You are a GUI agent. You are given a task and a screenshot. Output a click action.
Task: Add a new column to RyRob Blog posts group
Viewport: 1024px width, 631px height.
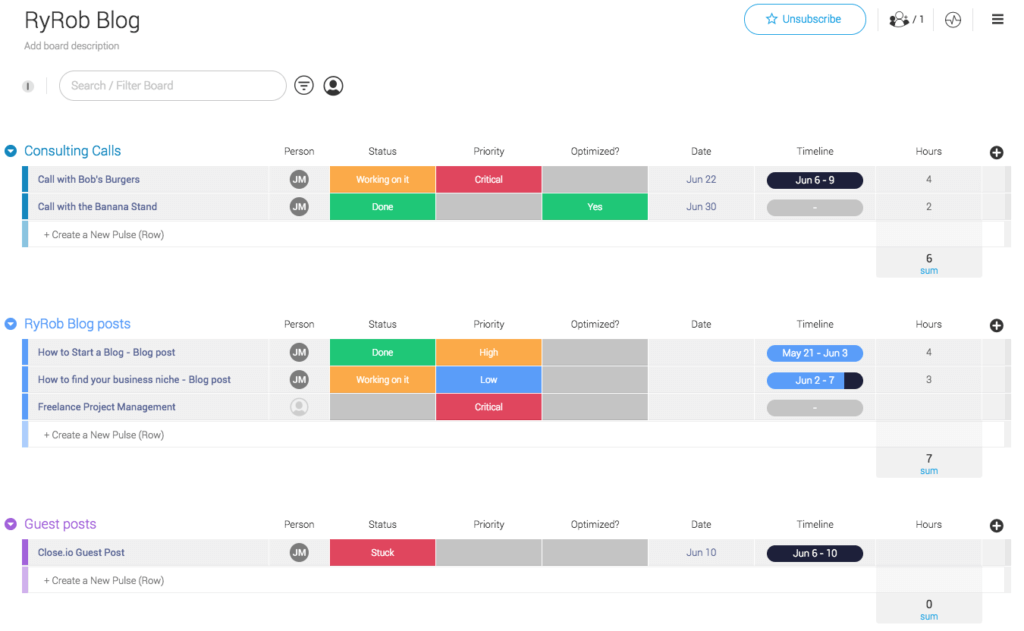tap(996, 325)
